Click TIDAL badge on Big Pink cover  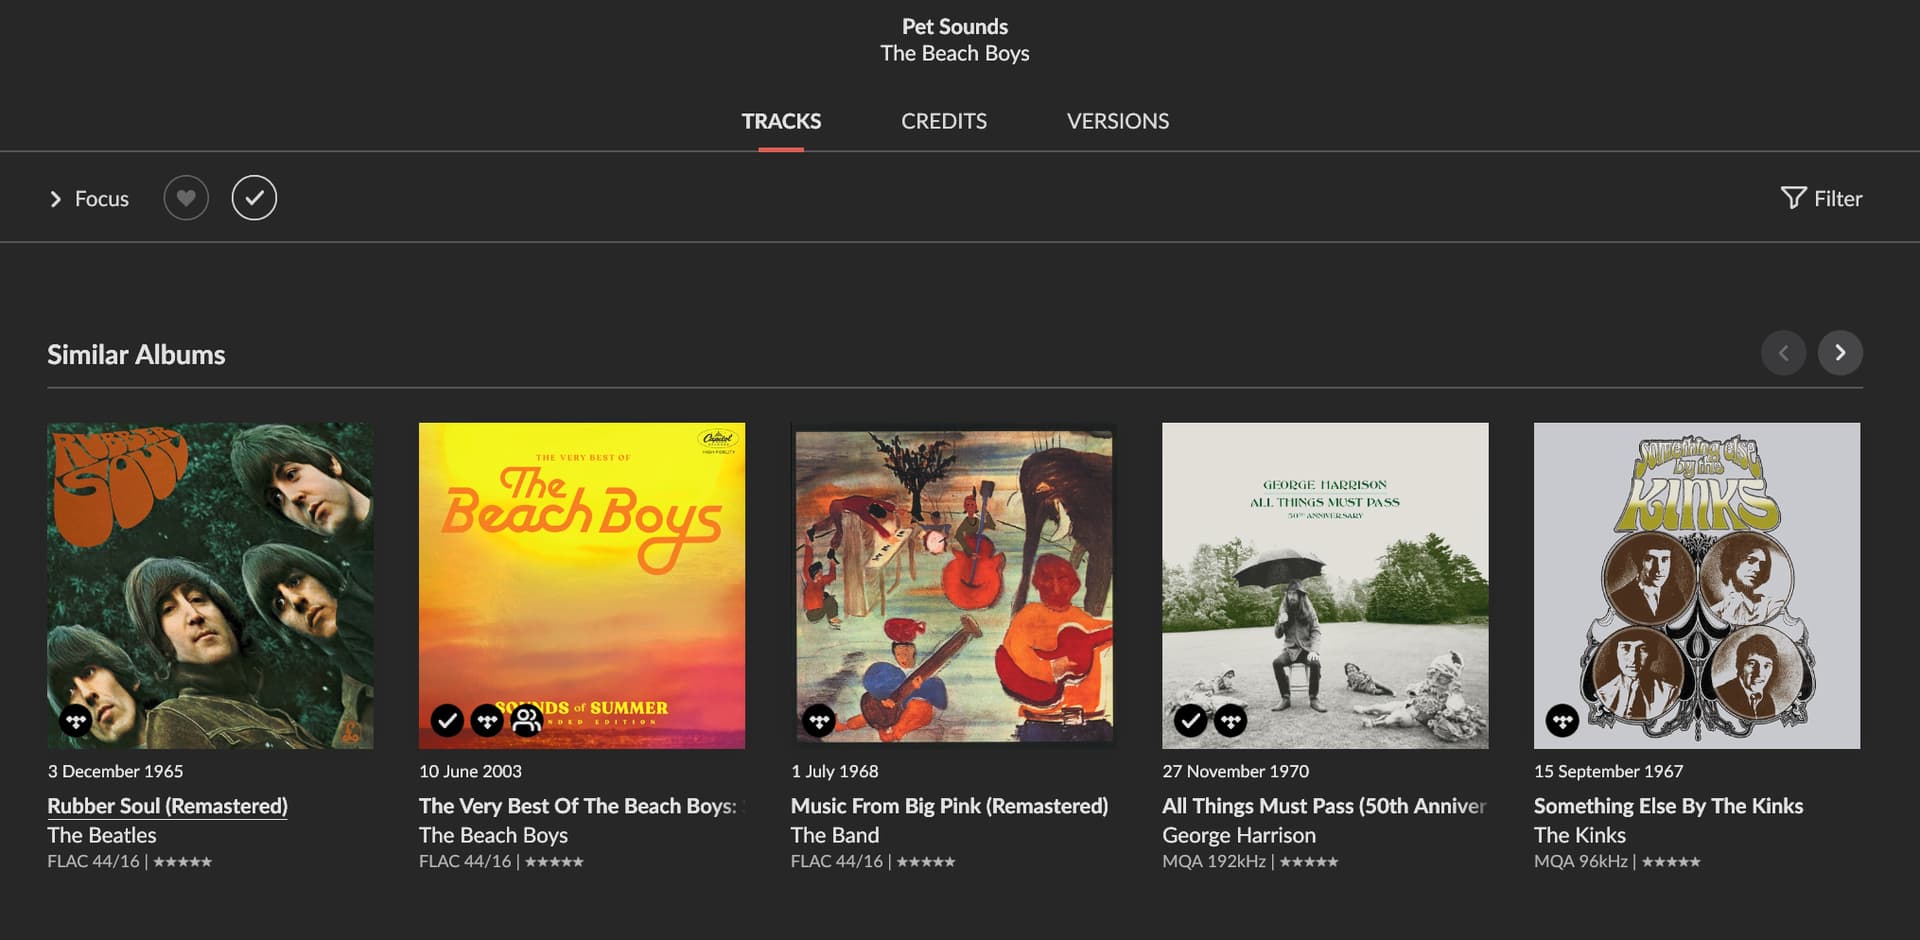coord(819,720)
